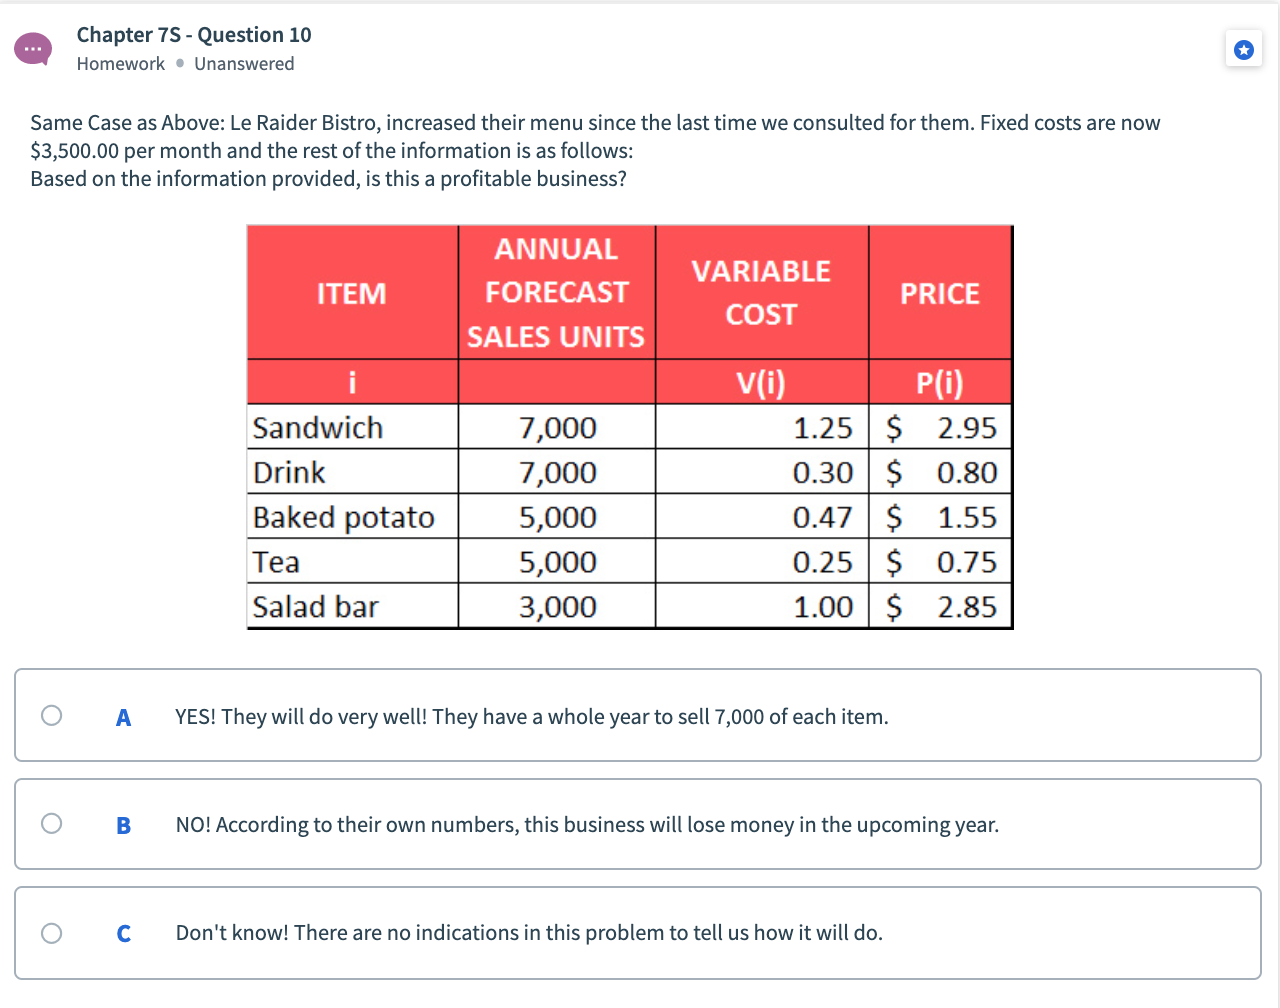Click the blue star bookmark button
Viewport: 1280px width, 1008px height.
pyautogui.click(x=1243, y=49)
